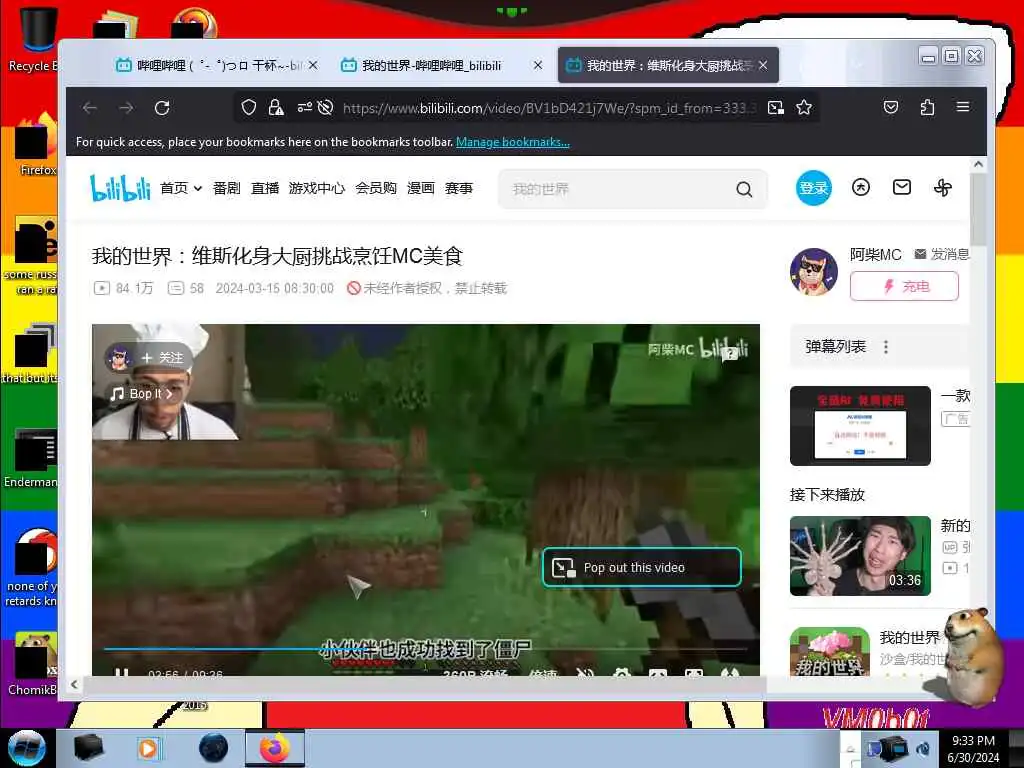Switch to 我的世界-哔哩哔哩_bilibili tab

(x=431, y=65)
